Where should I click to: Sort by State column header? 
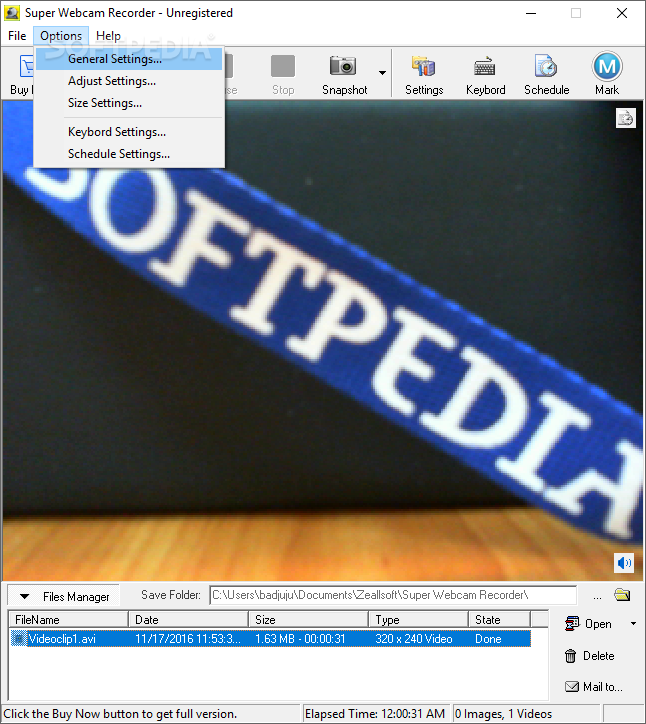click(499, 620)
